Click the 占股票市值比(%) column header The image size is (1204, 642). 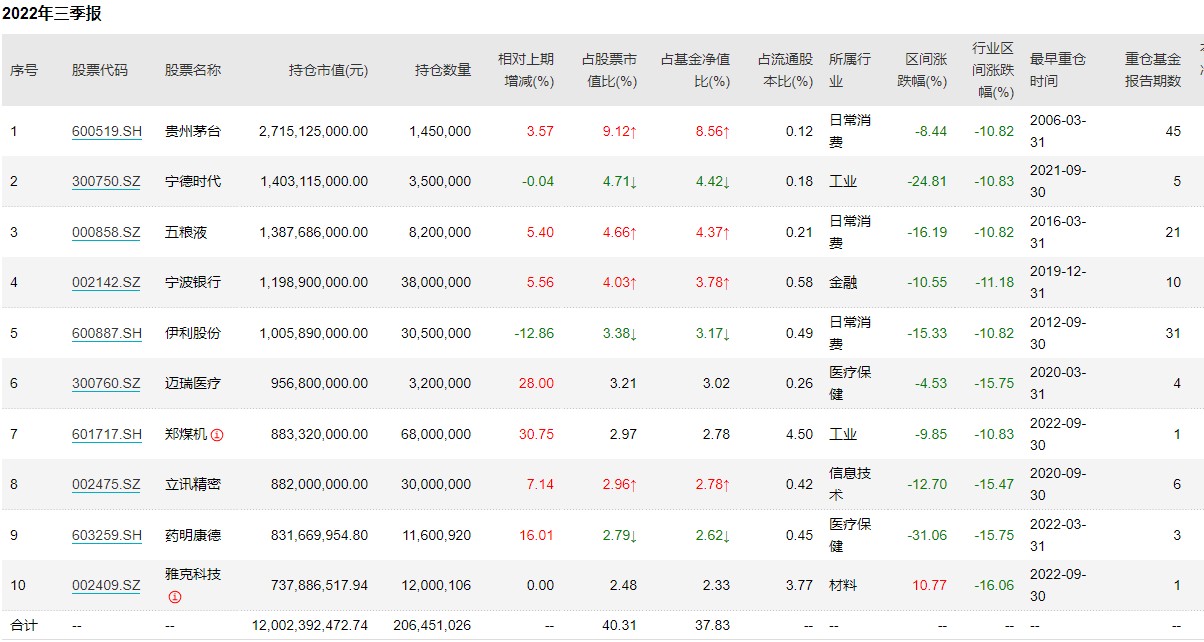pos(609,70)
